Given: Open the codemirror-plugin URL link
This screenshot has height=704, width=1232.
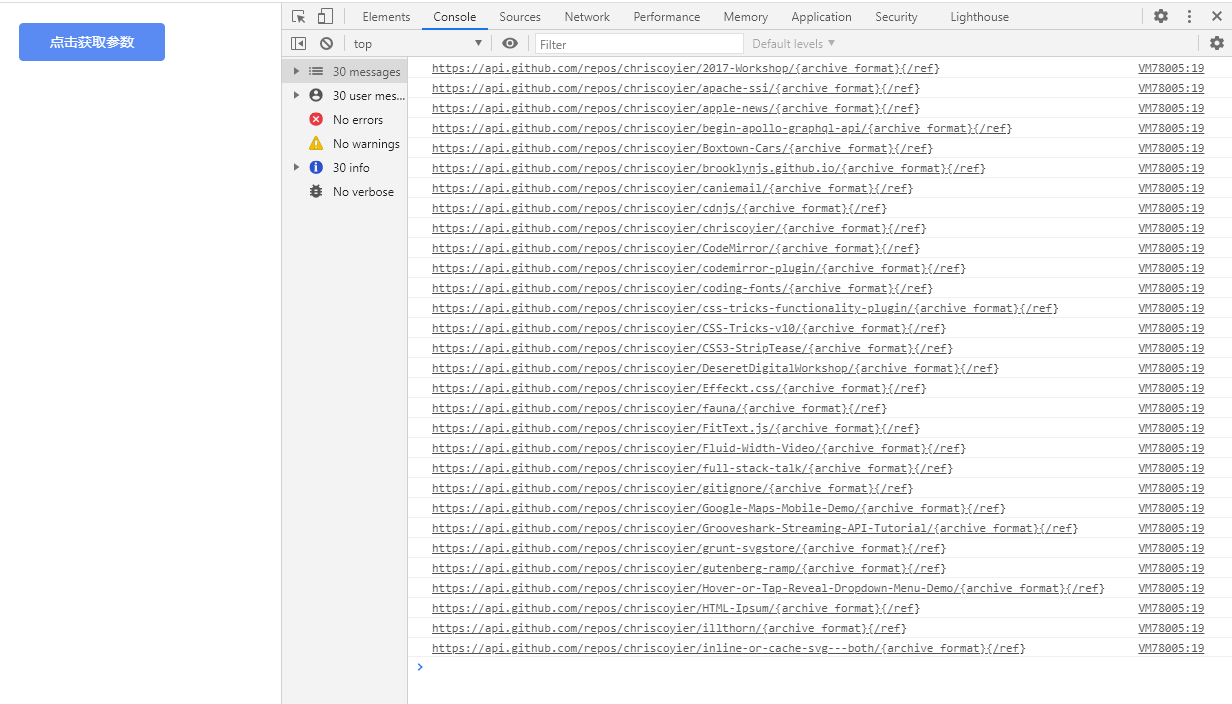Looking at the screenshot, I should coord(699,268).
